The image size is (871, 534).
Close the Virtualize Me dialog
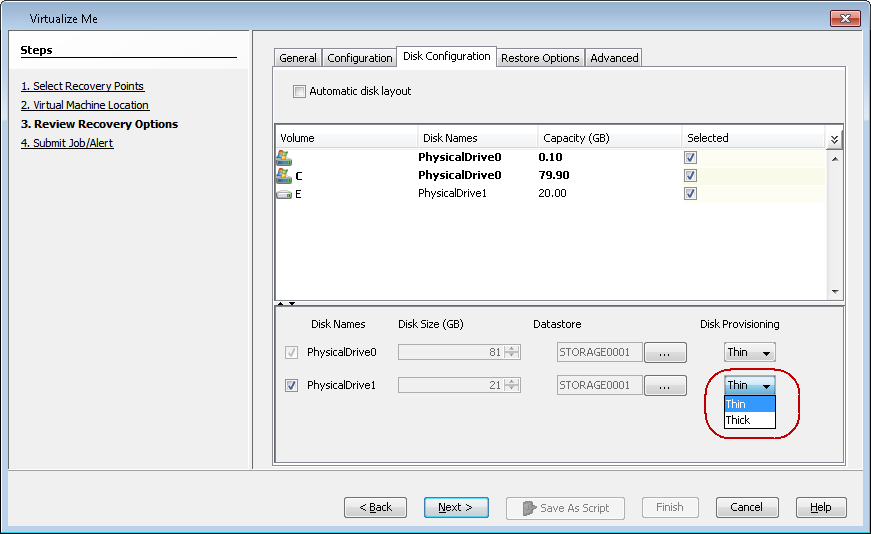[x=845, y=18]
